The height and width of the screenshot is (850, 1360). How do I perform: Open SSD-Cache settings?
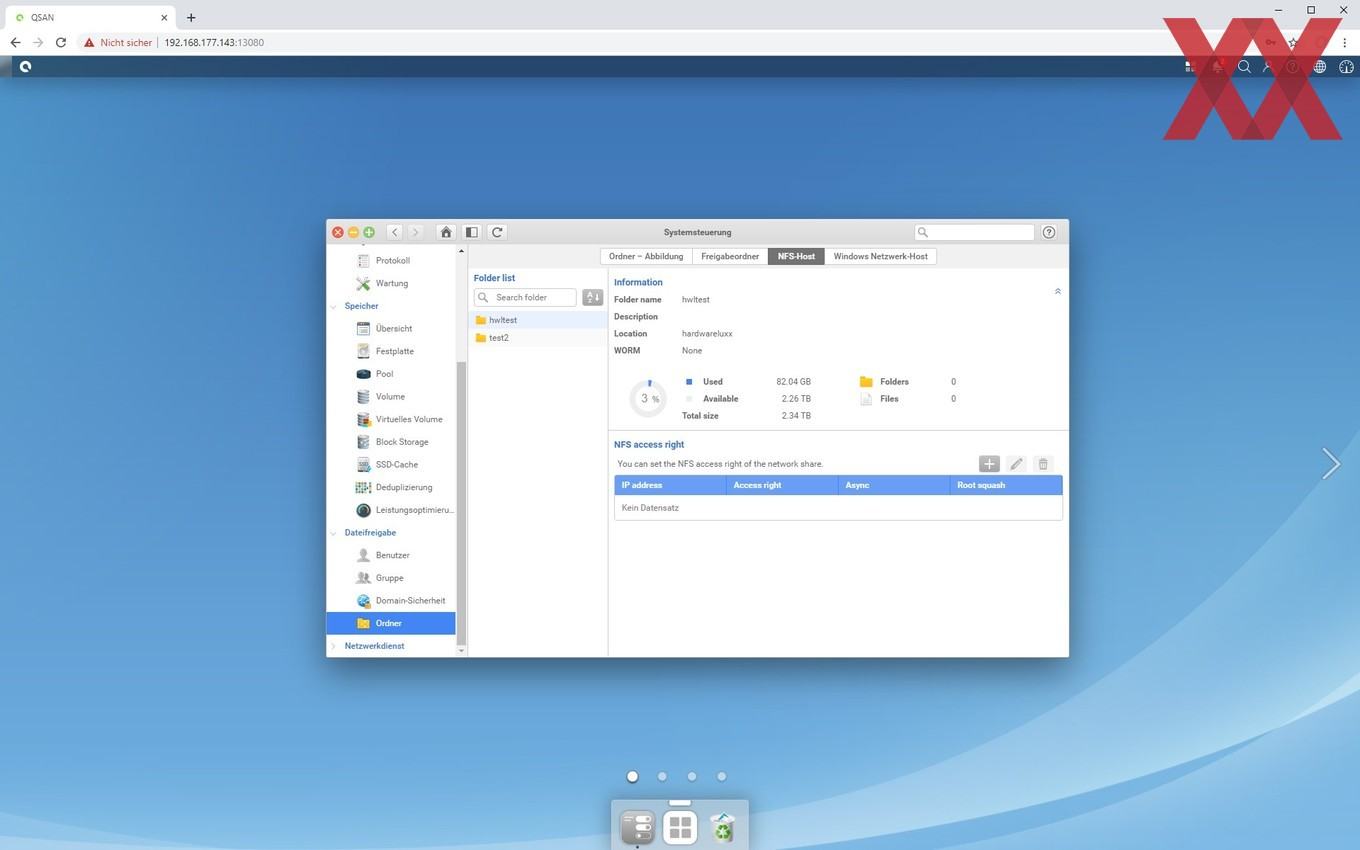(x=396, y=465)
